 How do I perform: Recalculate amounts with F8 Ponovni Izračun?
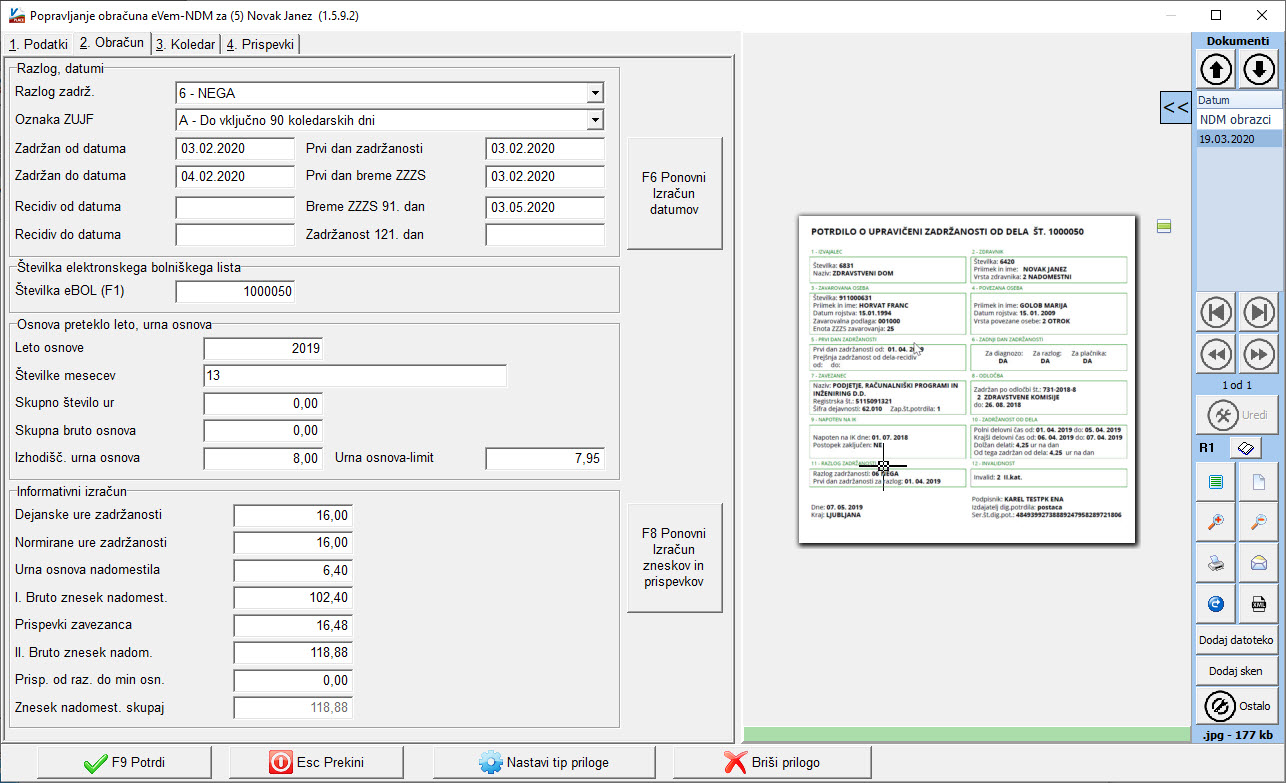click(x=675, y=556)
